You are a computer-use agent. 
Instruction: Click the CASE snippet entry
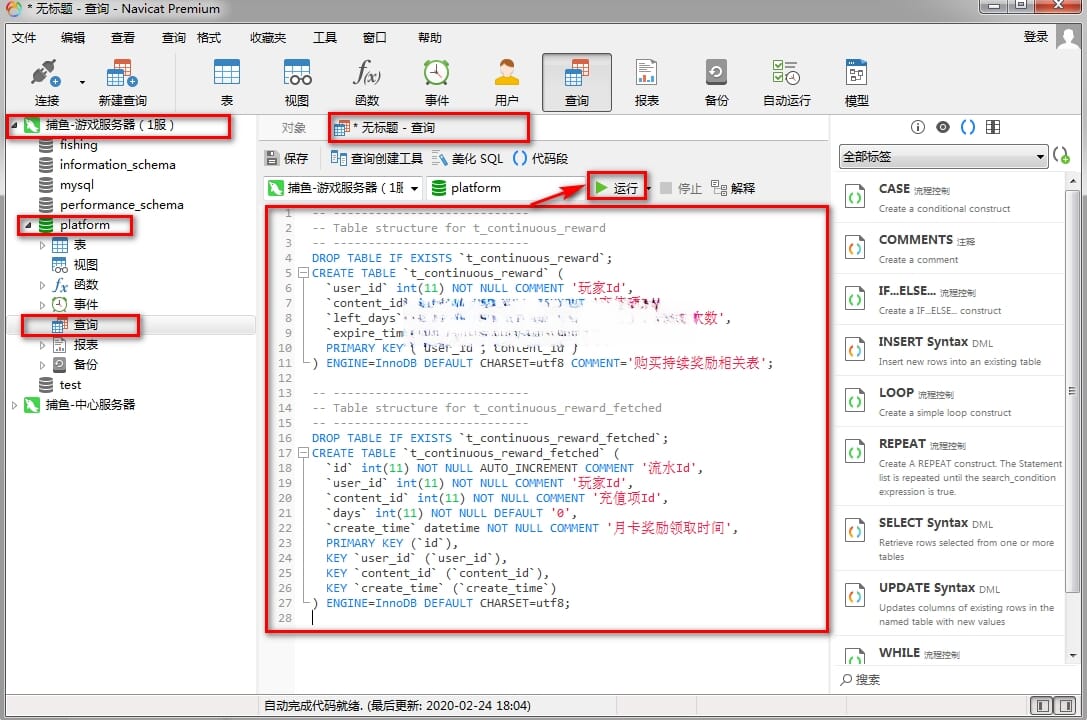tap(950, 197)
